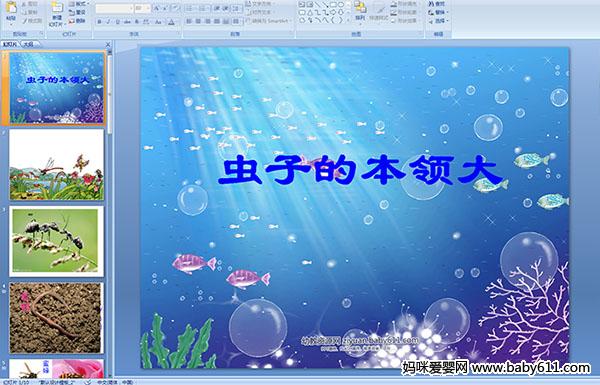Select the Rectangle shape in shapes gallery
Image resolution: width=600 pixels, height=385 pixels.
coord(333,4)
